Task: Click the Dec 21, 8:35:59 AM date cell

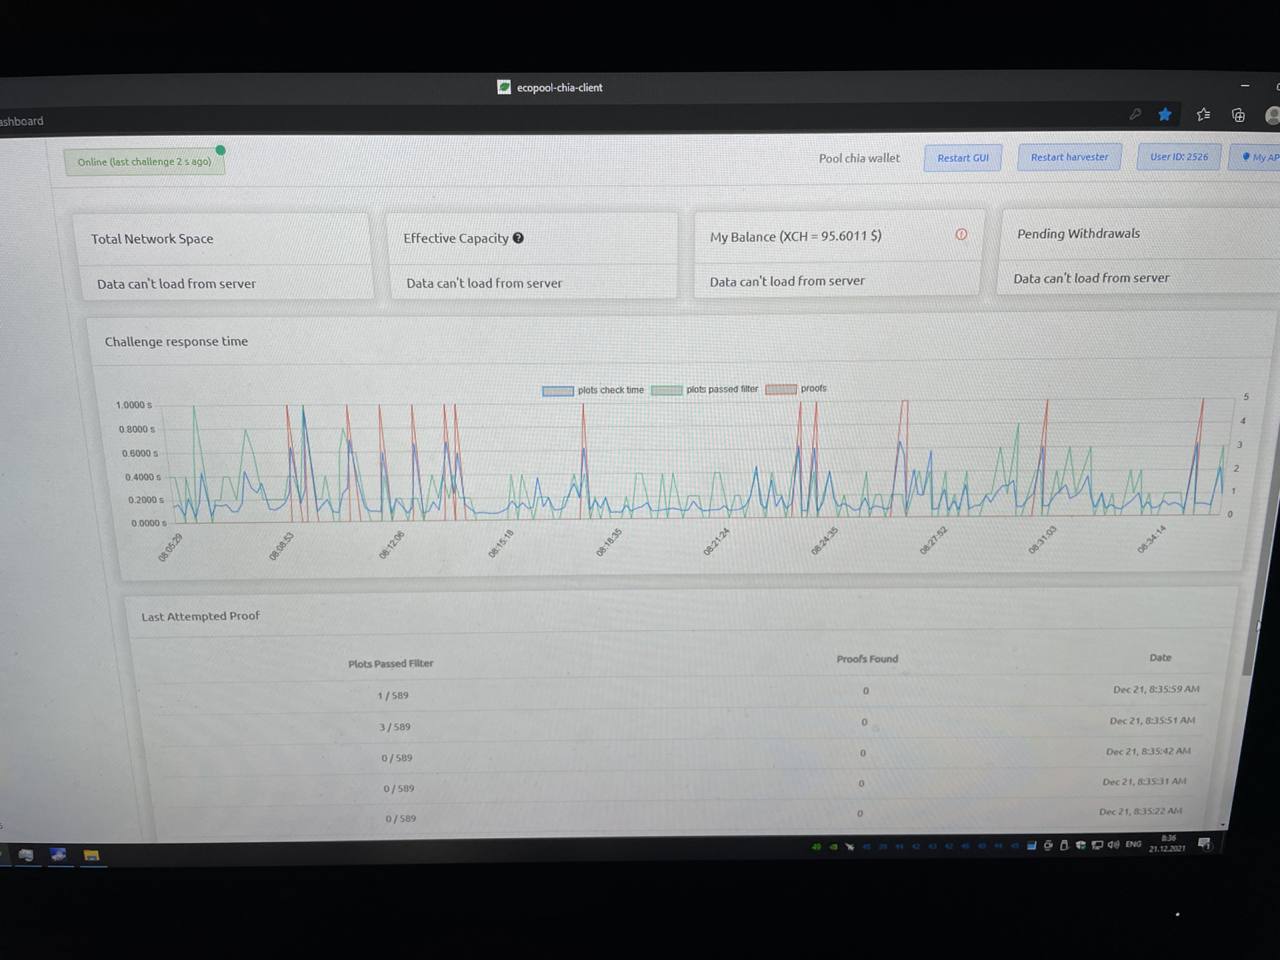Action: (x=1156, y=689)
